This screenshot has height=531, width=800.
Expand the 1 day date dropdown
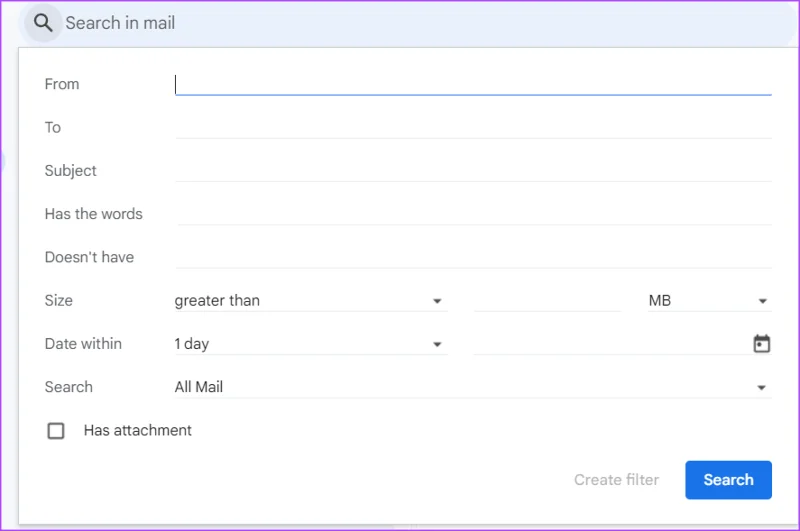coord(311,344)
